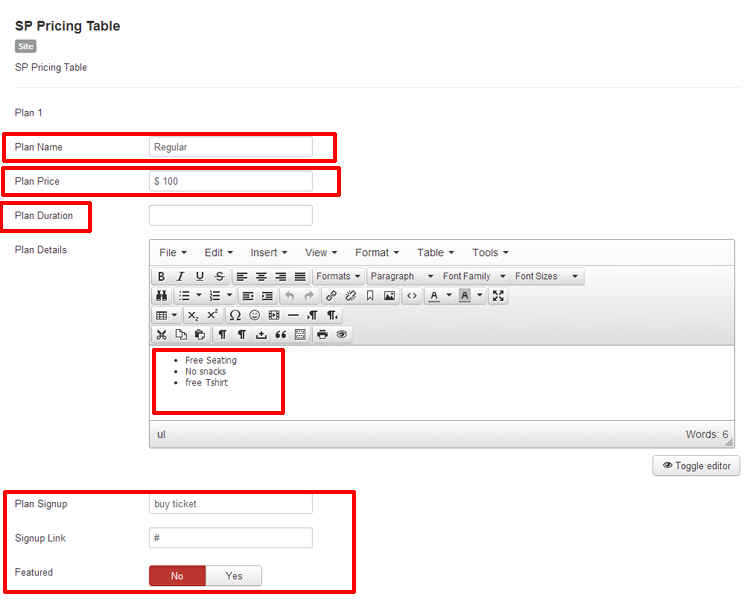Open the Font Family dropdown
This screenshot has width=750, height=613.
474,276
